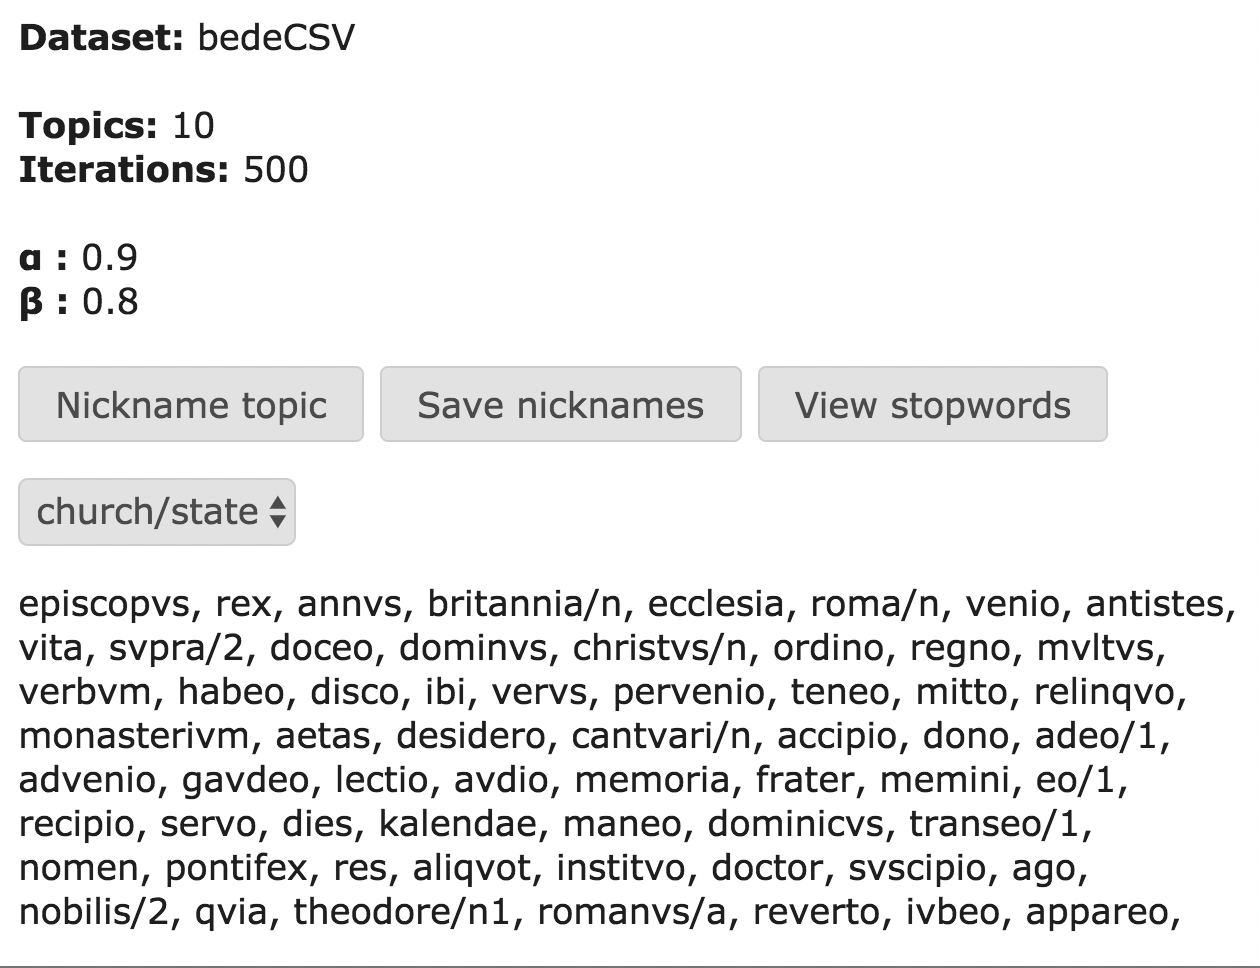Image resolution: width=1260 pixels, height=968 pixels.
Task: Click the Iterations label
Action: (124, 169)
